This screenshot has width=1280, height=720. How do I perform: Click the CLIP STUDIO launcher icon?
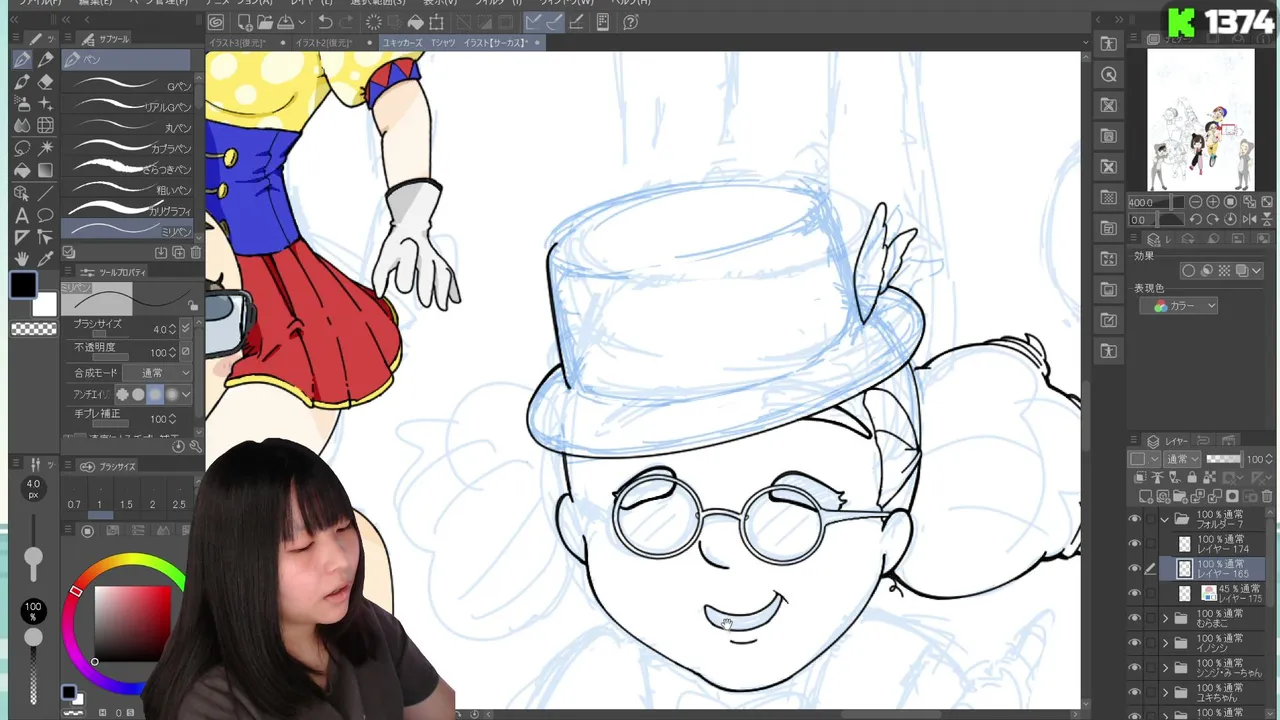click(x=216, y=22)
